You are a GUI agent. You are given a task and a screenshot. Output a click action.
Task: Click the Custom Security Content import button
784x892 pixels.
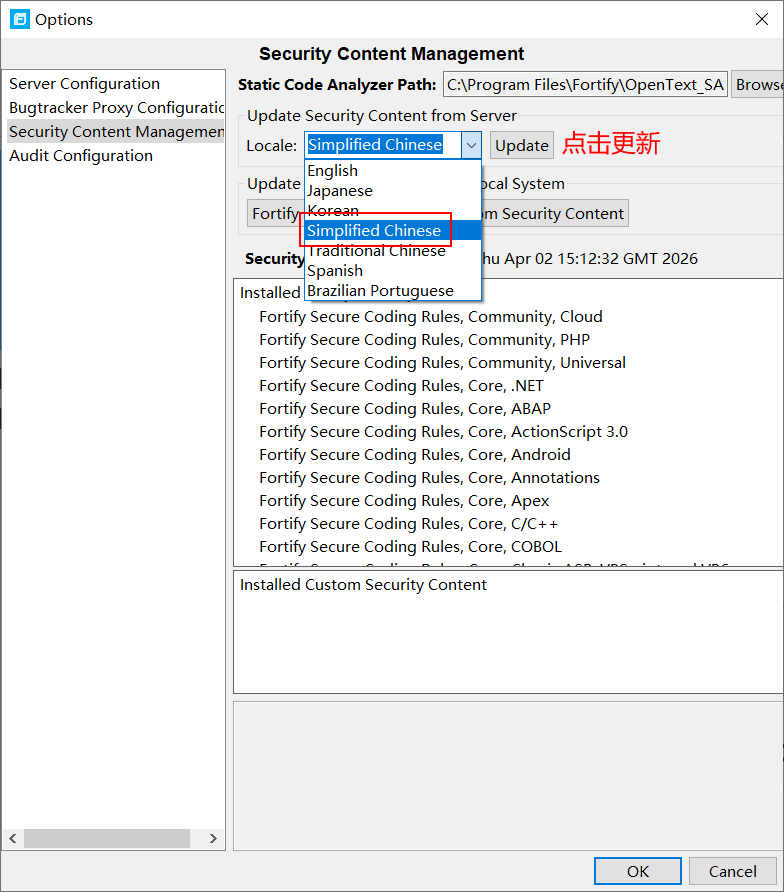pos(555,213)
